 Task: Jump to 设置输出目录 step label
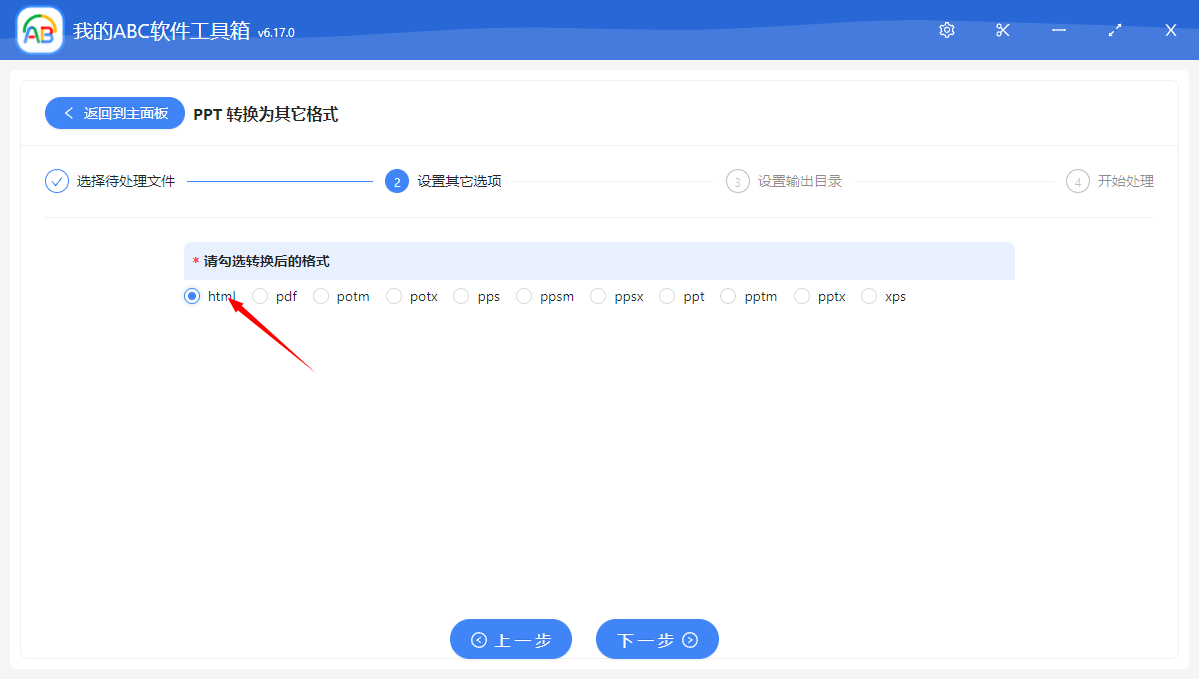800,181
